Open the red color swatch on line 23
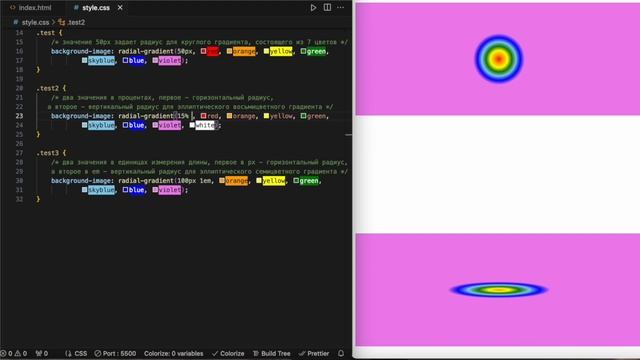Image resolution: width=640 pixels, height=360 pixels. point(203,116)
